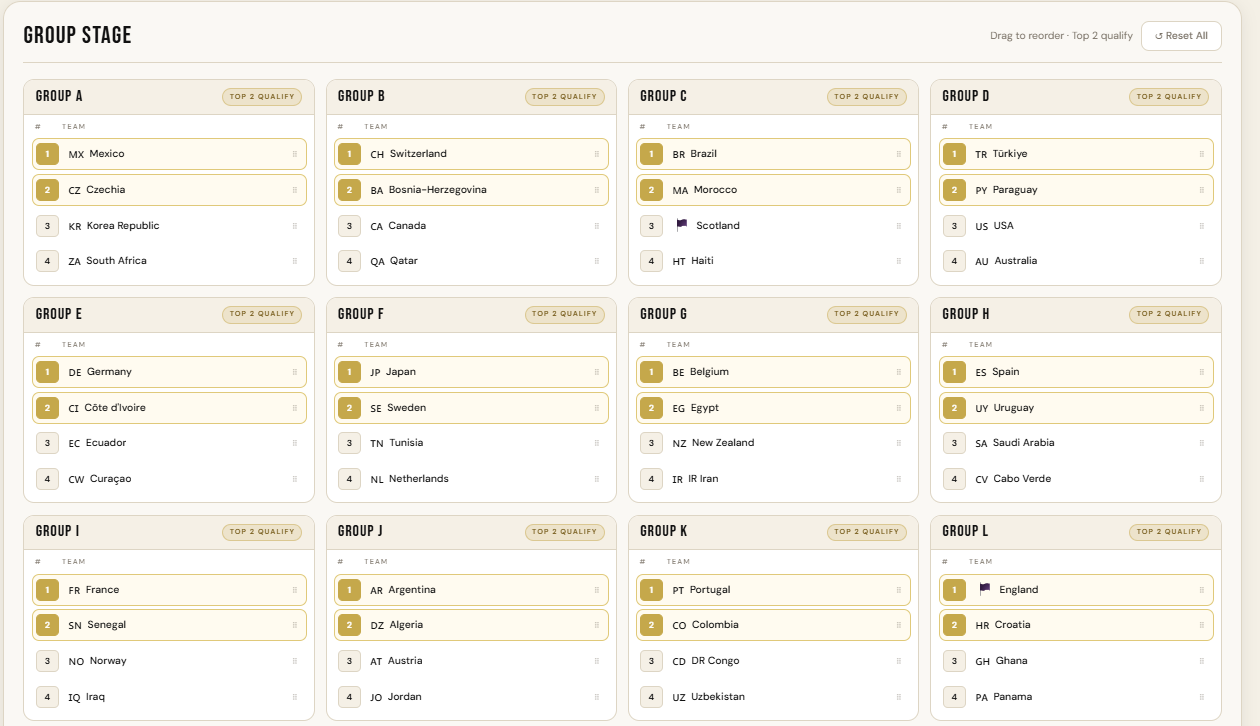Click South Africa's drag handle icon
The image size is (1260, 726).
pyautogui.click(x=295, y=261)
